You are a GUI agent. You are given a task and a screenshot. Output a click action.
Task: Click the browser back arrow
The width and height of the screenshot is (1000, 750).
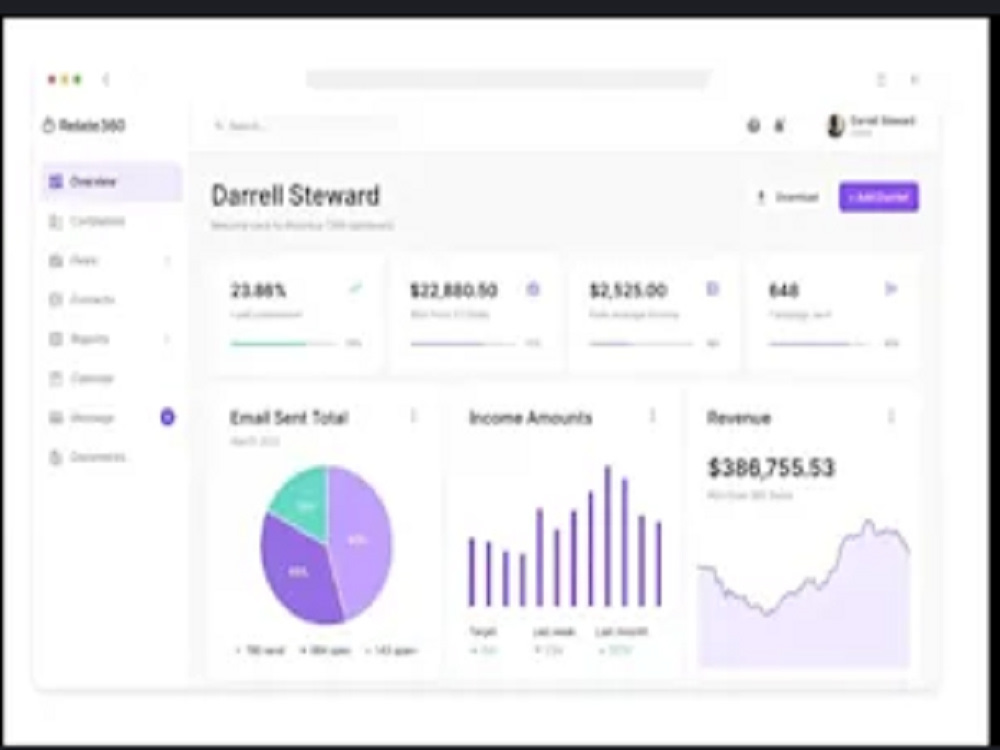click(x=106, y=80)
